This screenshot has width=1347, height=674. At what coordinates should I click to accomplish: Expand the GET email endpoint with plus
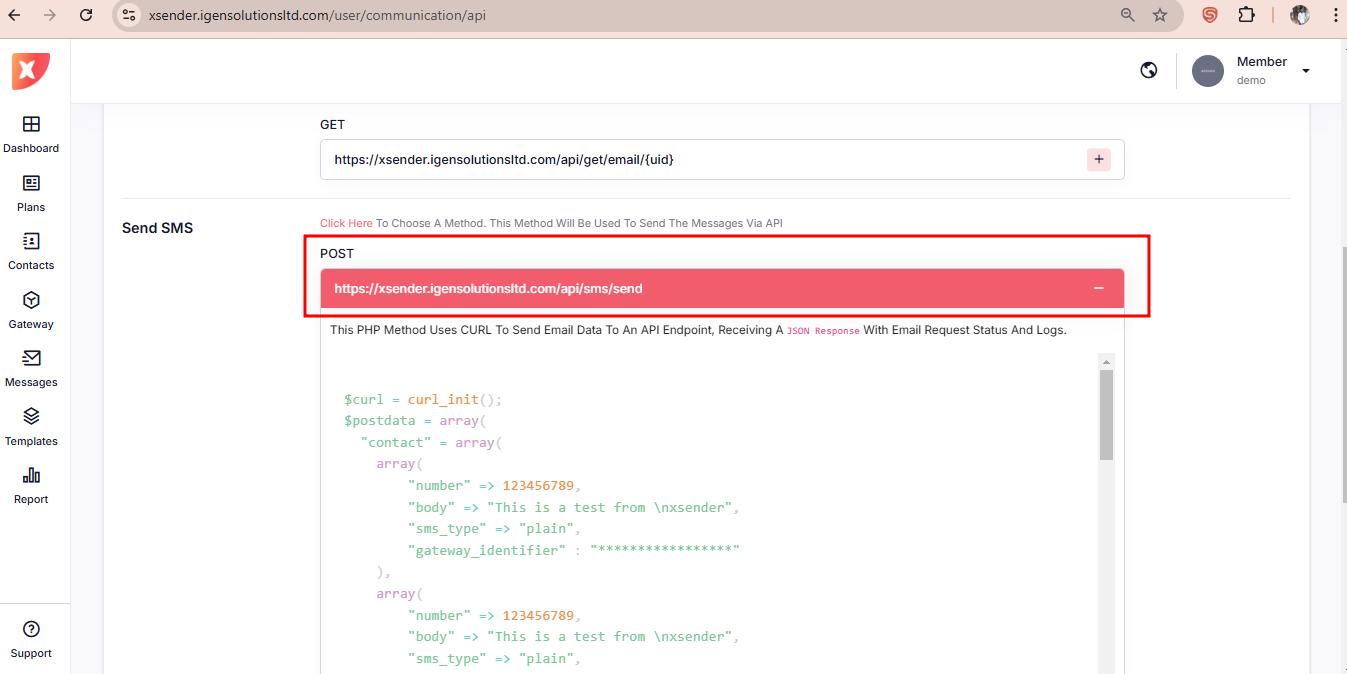point(1098,159)
